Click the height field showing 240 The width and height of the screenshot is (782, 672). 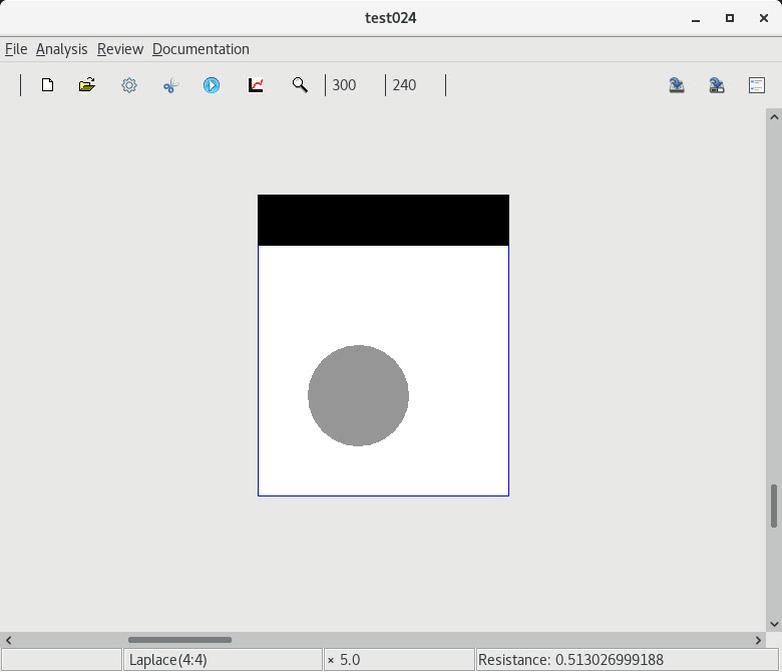click(x=414, y=85)
